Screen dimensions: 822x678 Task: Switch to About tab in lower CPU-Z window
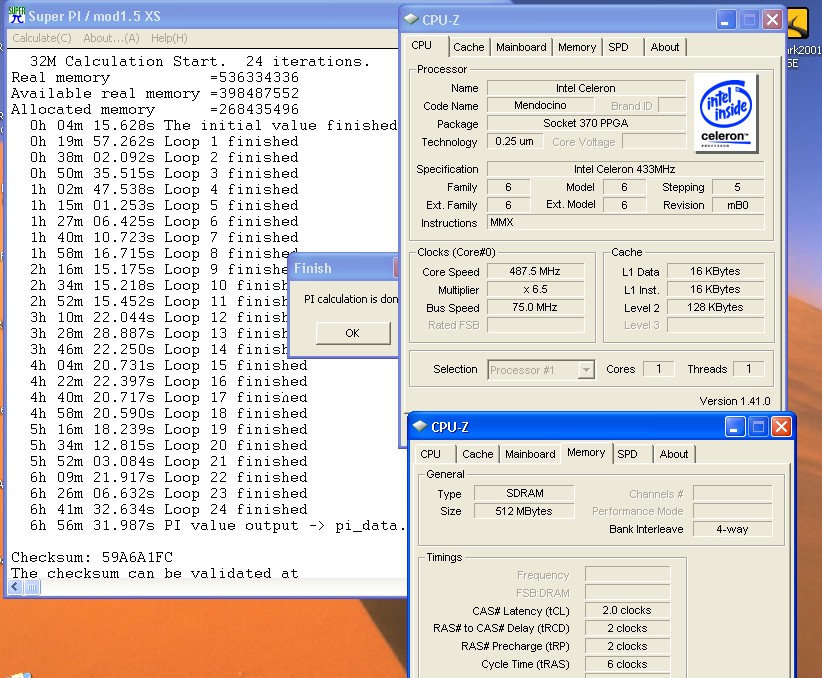pos(674,454)
